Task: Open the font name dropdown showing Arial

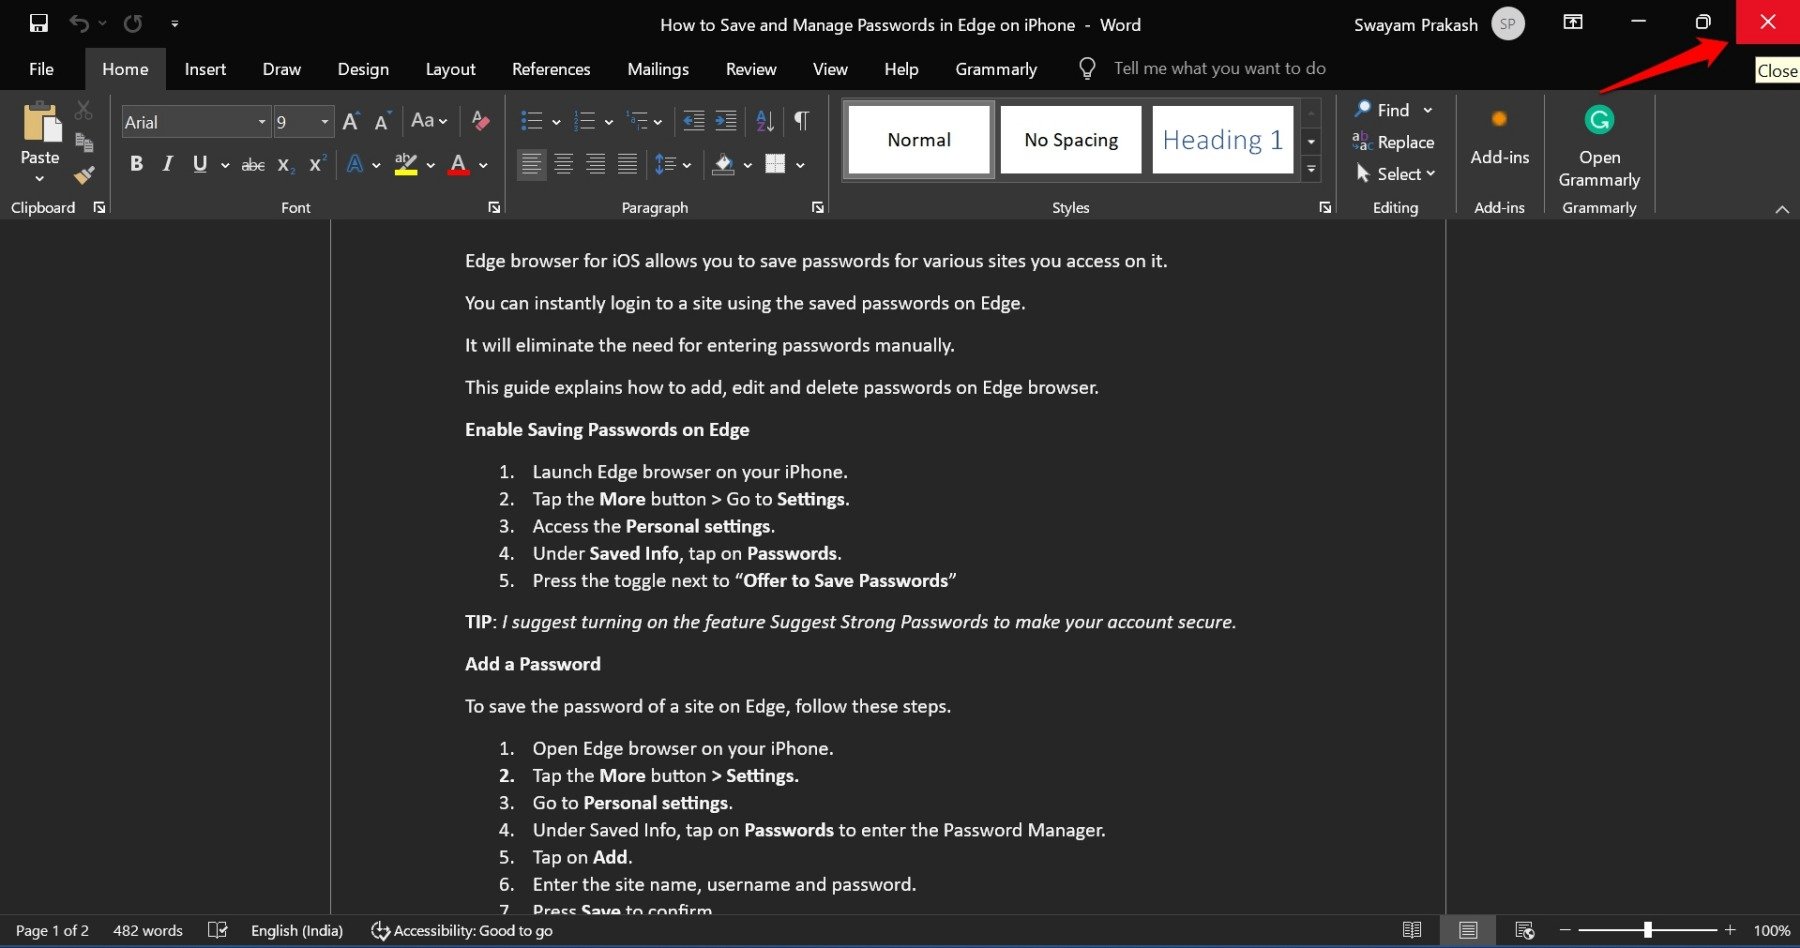Action: pos(262,122)
